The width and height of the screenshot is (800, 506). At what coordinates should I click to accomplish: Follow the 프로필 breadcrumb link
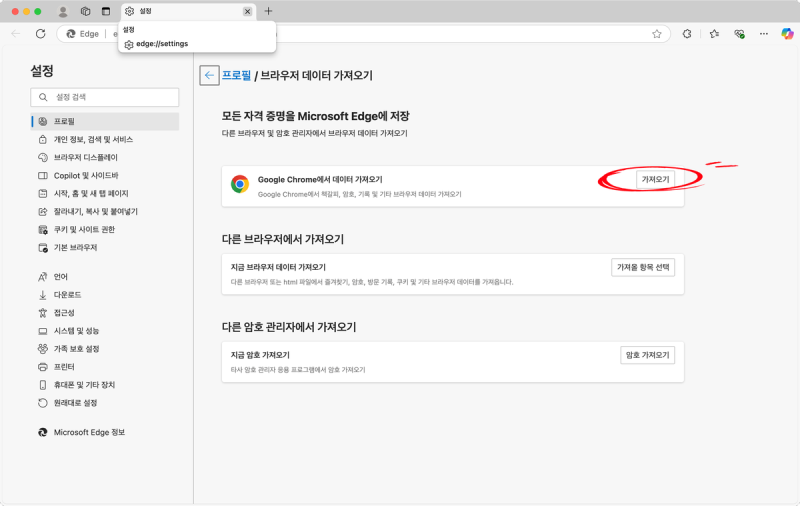click(x=236, y=75)
